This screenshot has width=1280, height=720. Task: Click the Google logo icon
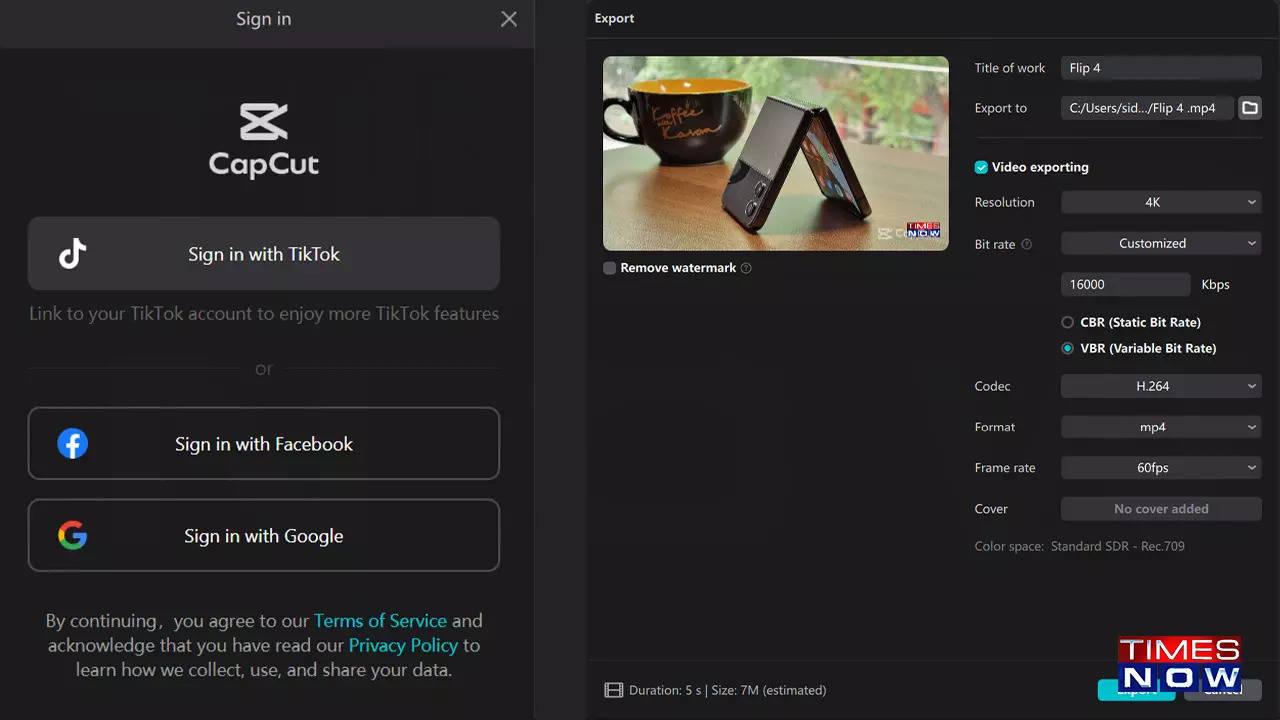tap(72, 536)
